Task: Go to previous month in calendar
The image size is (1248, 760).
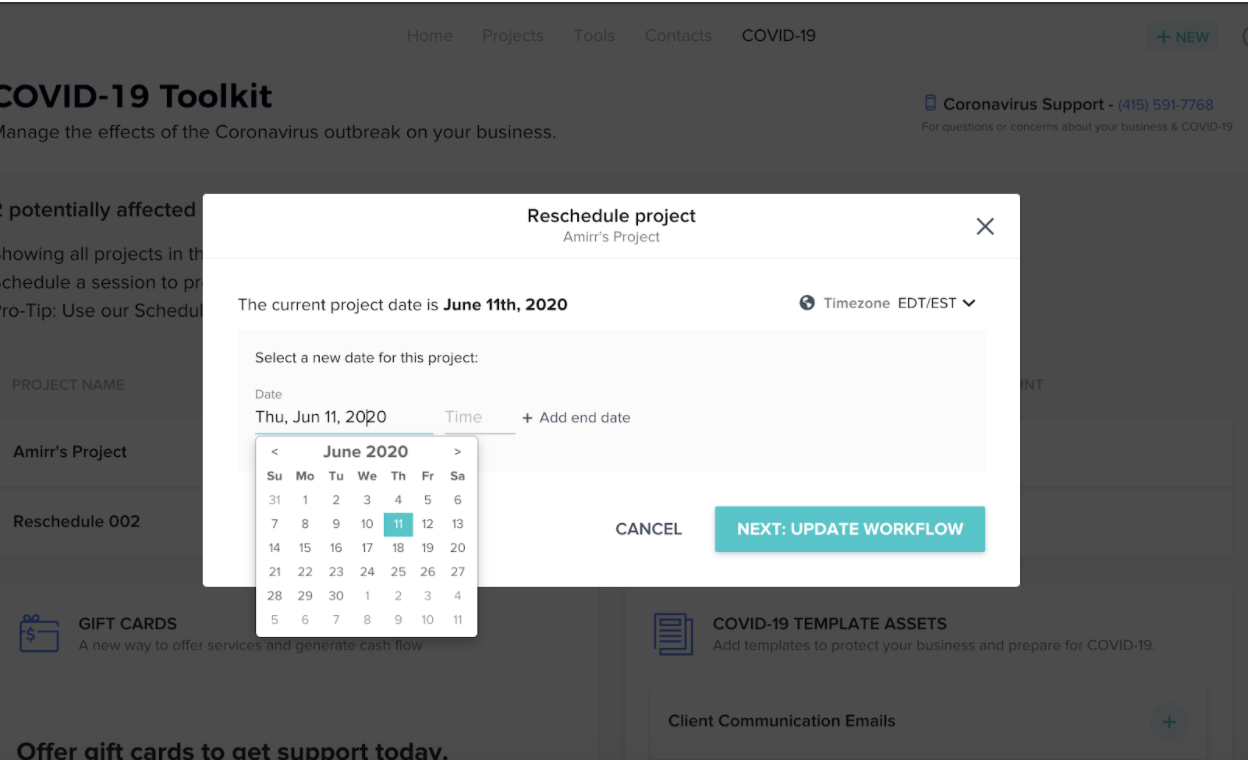Action: [x=275, y=452]
